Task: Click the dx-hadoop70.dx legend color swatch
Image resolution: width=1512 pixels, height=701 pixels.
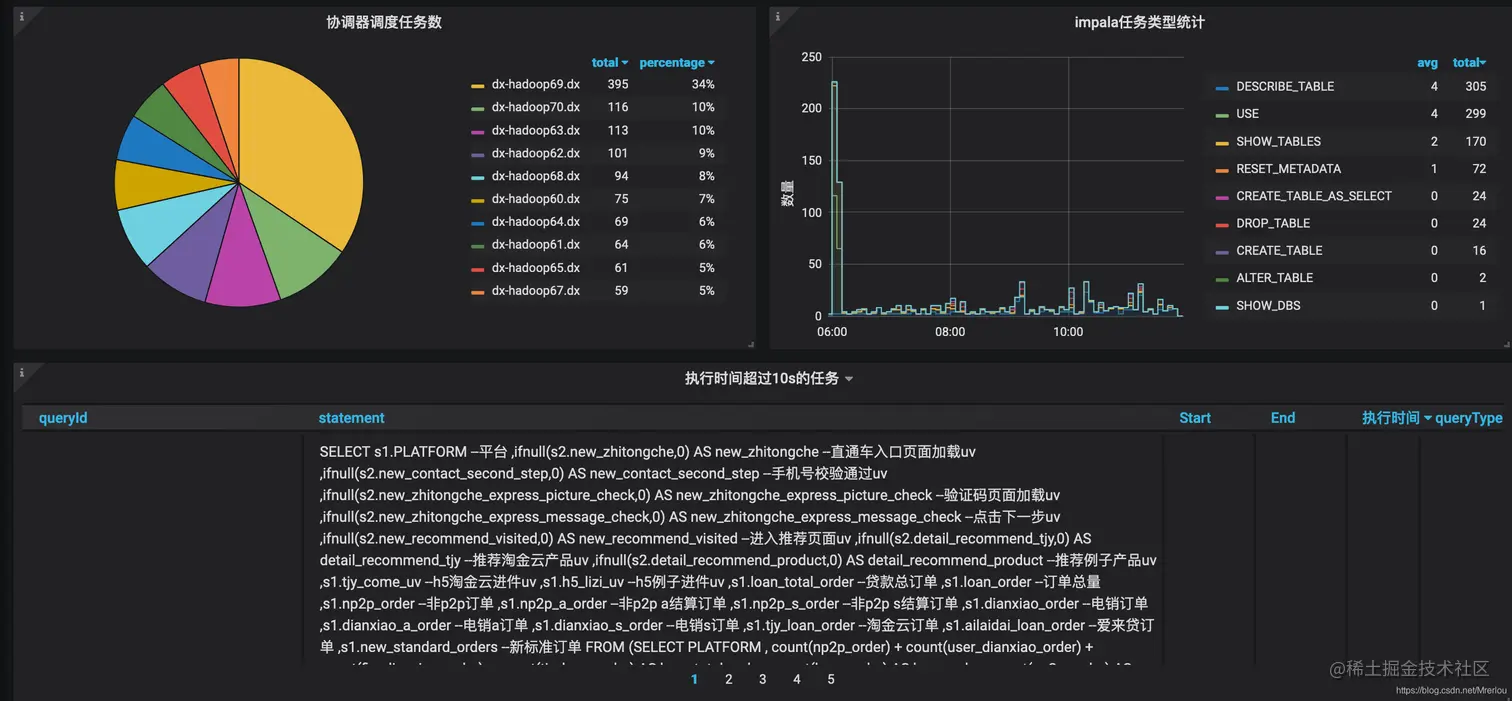Action: (478, 108)
